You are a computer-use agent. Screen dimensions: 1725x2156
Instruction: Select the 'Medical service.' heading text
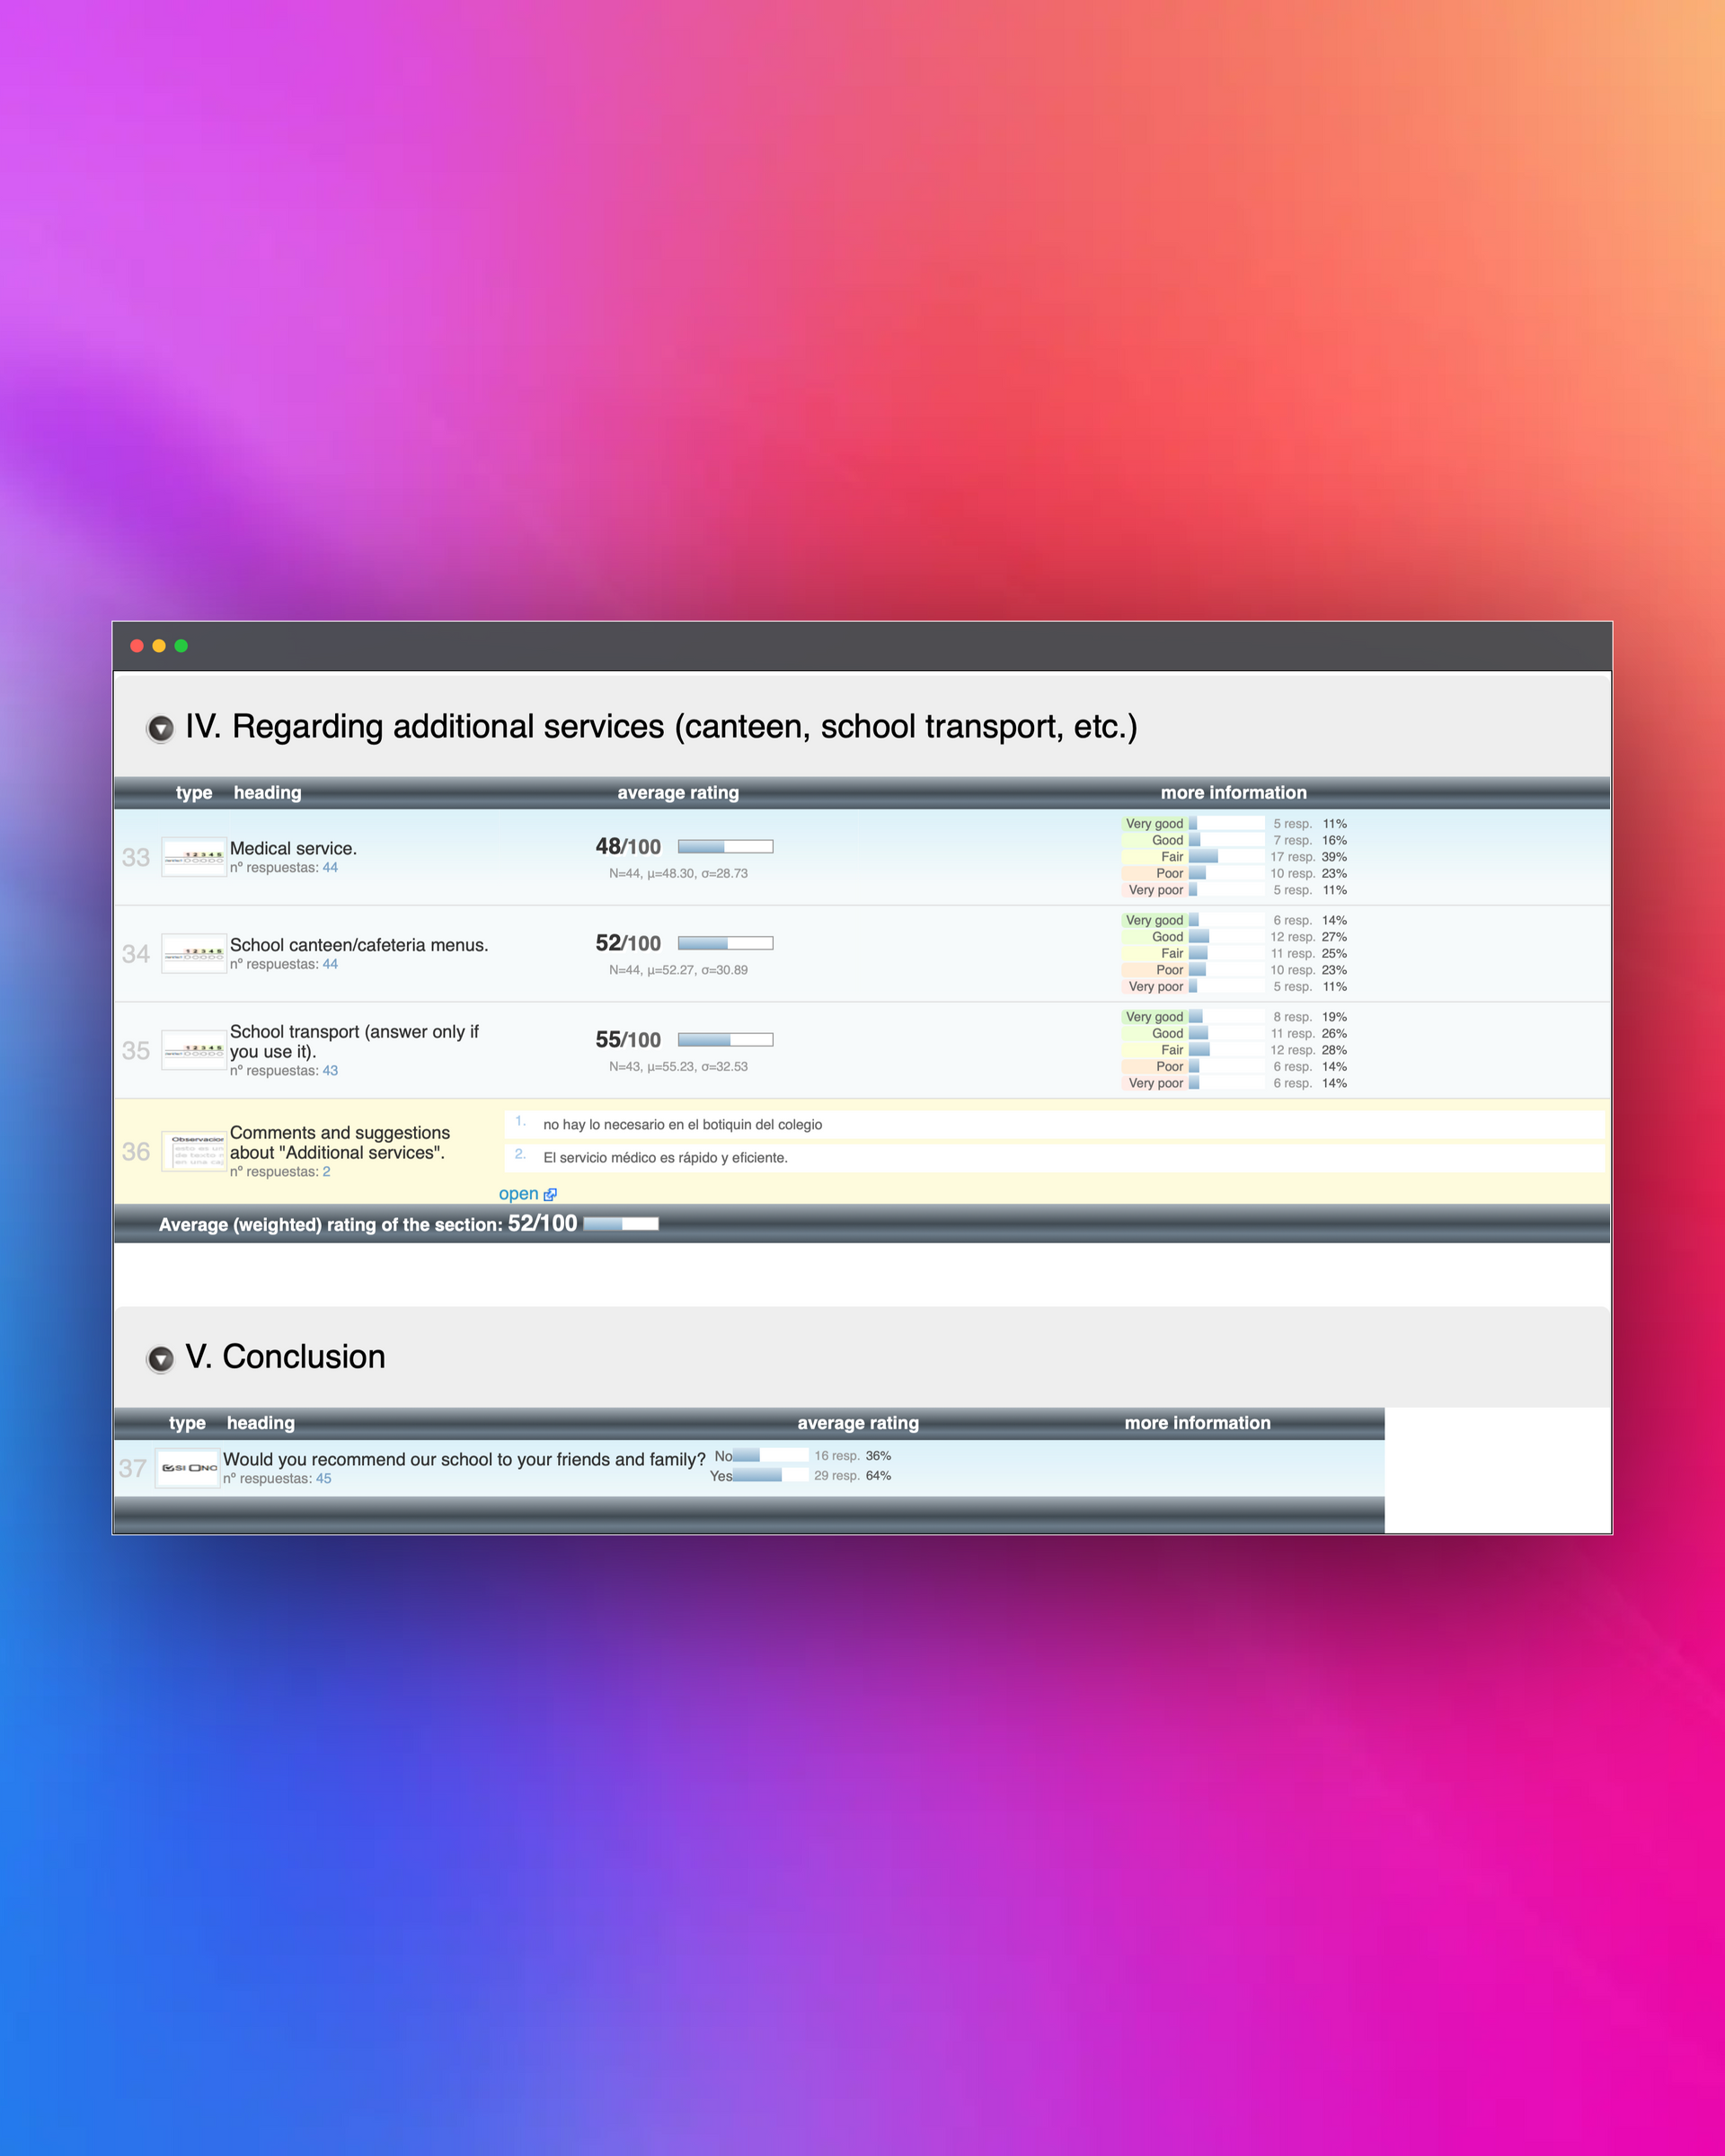tap(293, 848)
